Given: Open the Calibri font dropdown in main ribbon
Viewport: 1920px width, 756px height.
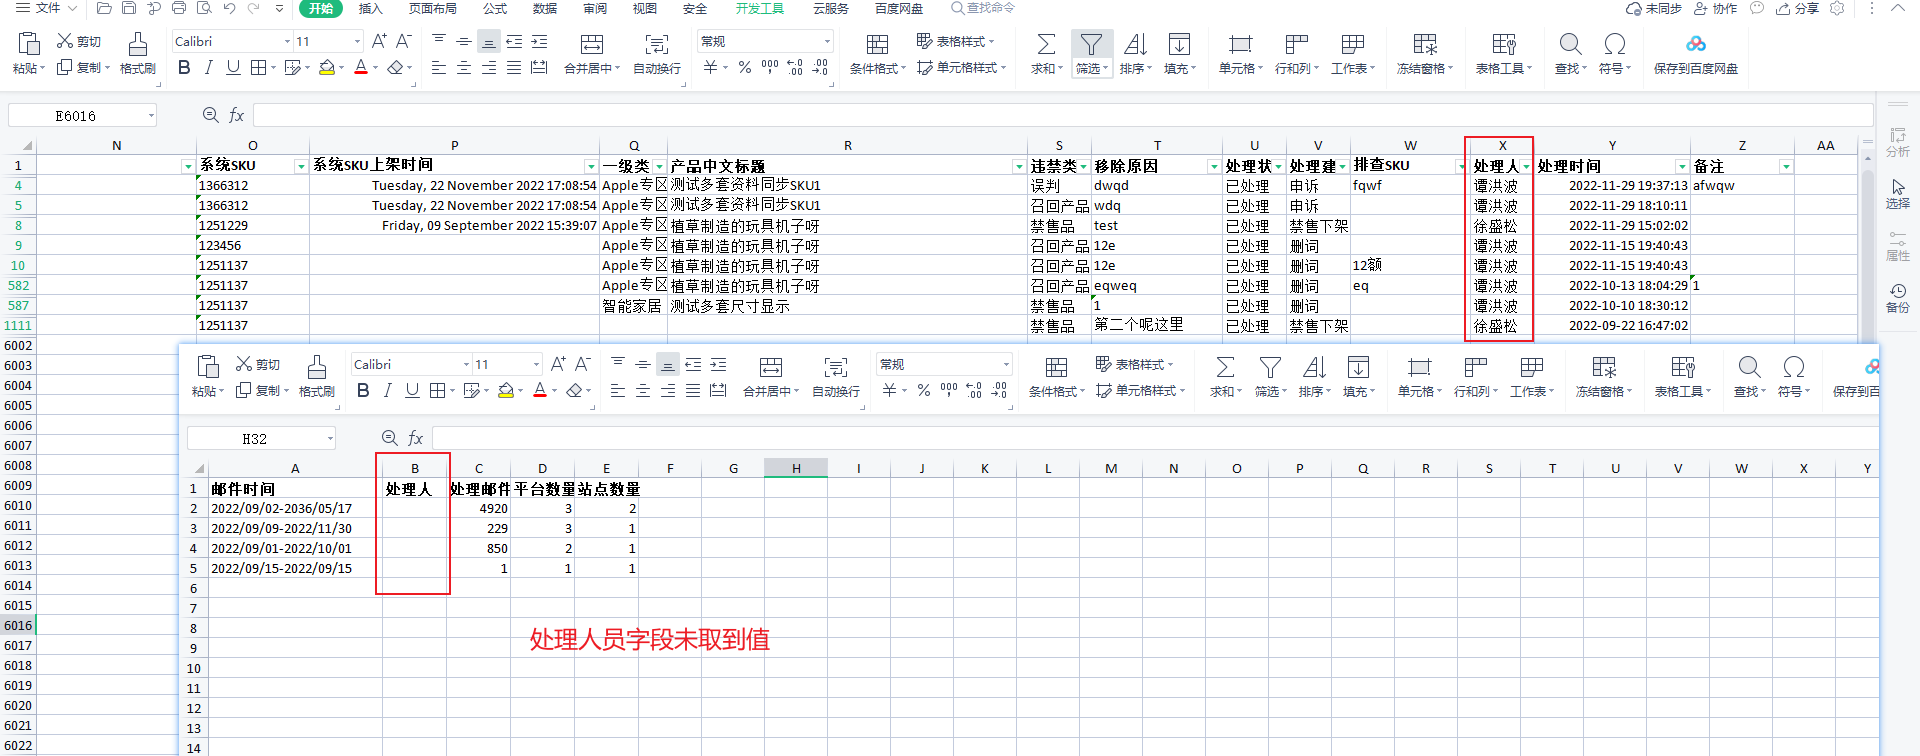Looking at the screenshot, I should [x=287, y=41].
